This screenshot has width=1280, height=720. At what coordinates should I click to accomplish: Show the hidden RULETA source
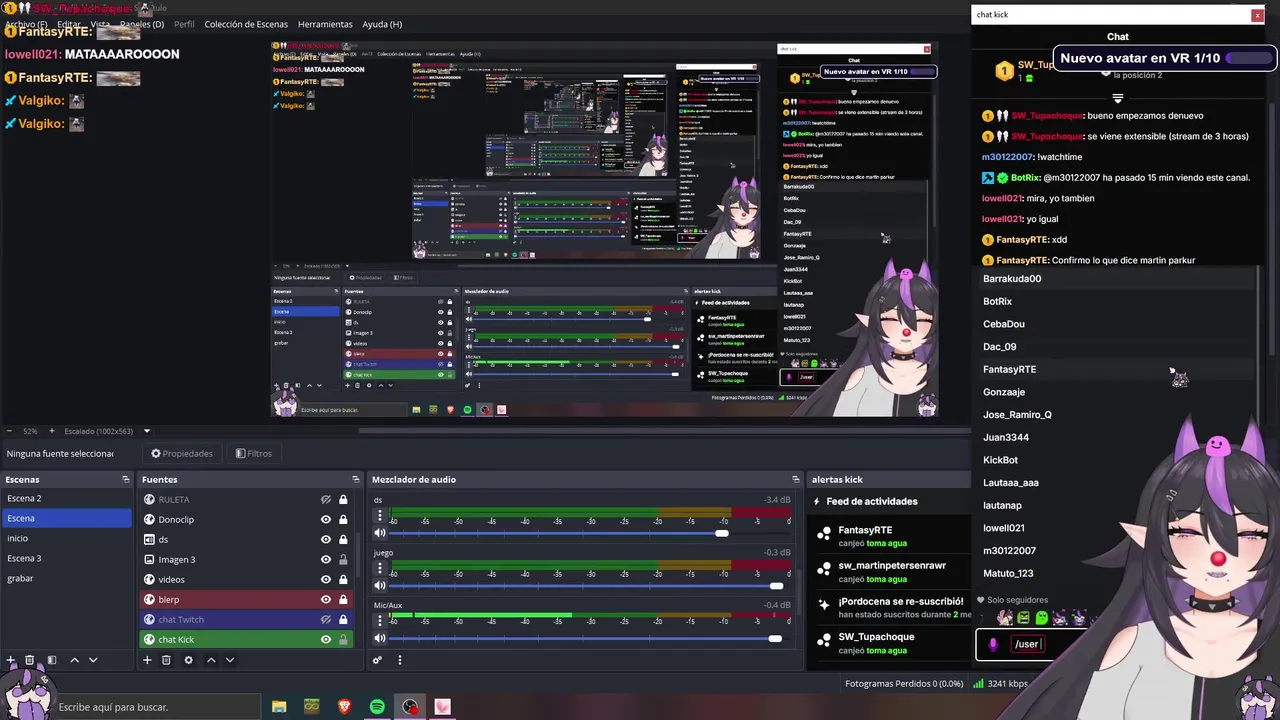(x=326, y=499)
